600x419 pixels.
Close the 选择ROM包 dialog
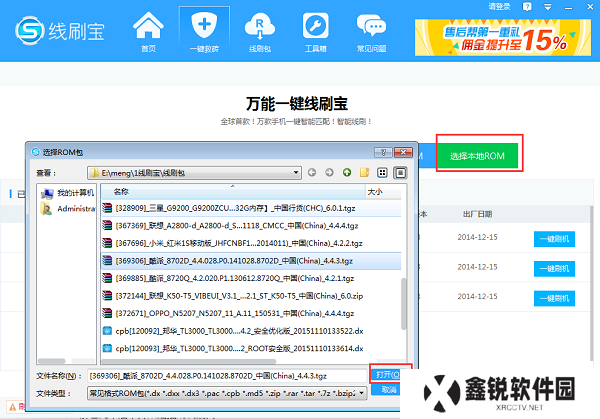(403, 152)
